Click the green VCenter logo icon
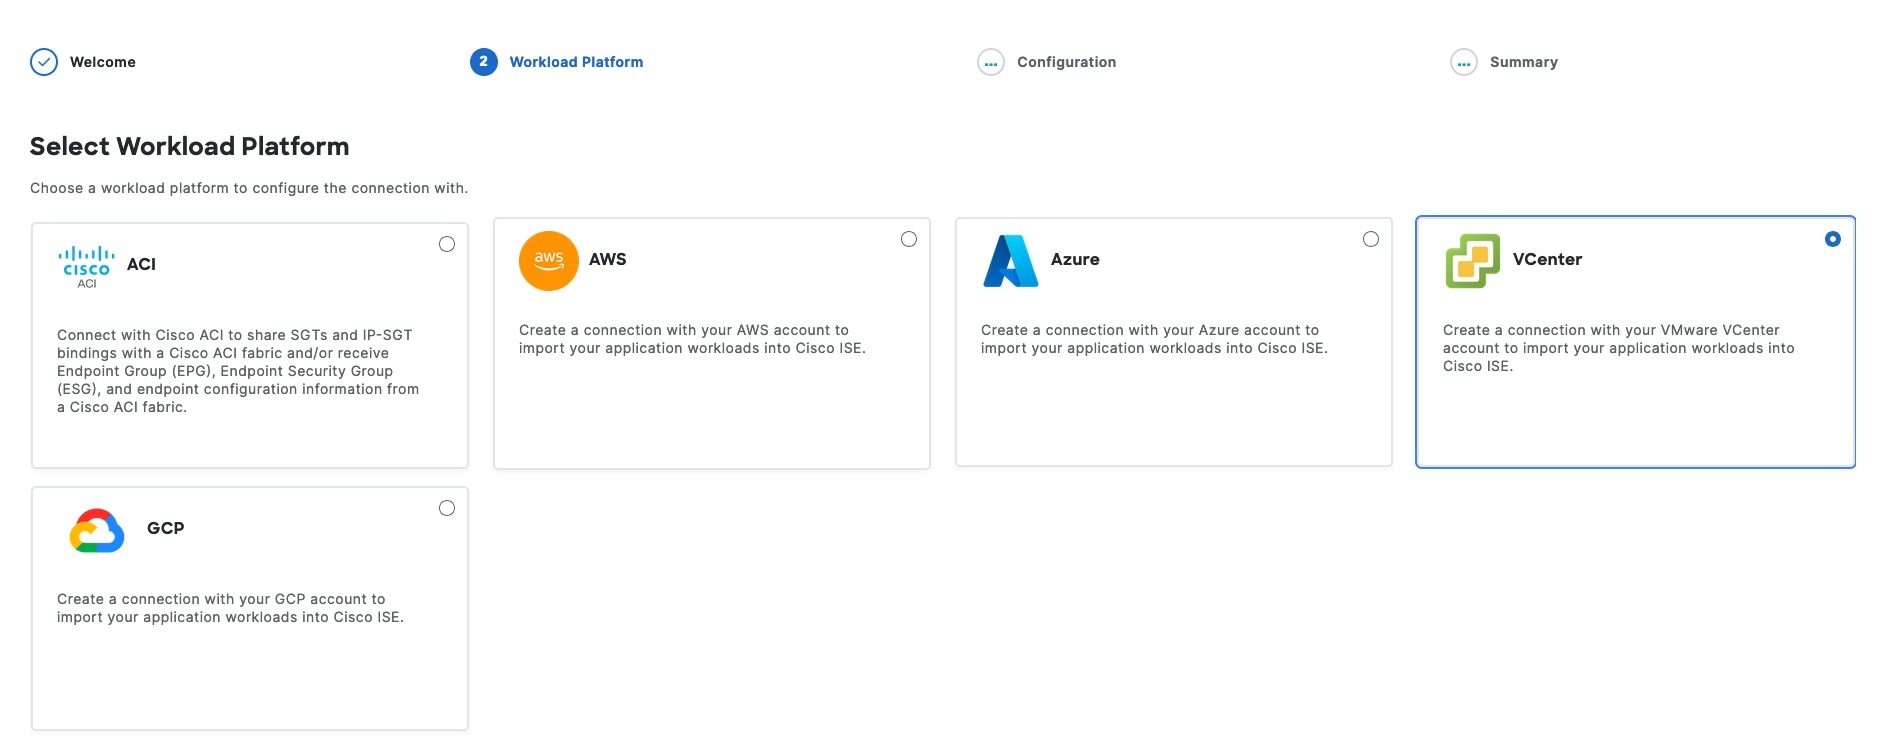 click(x=1472, y=261)
